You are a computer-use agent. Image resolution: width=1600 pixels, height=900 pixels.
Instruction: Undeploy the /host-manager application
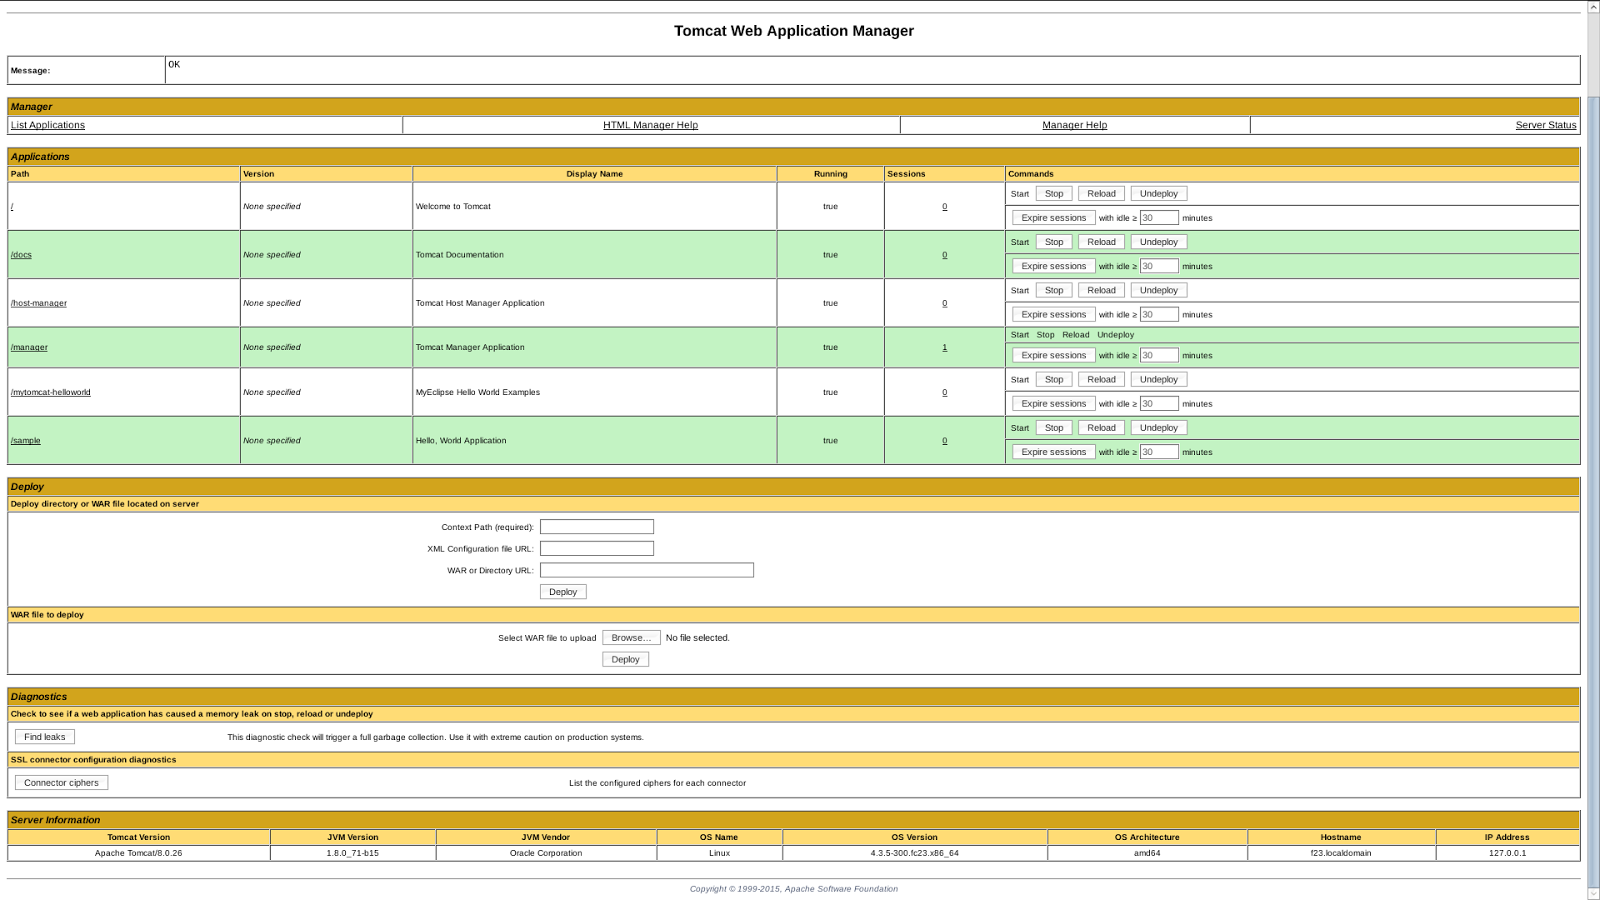pyautogui.click(x=1159, y=290)
